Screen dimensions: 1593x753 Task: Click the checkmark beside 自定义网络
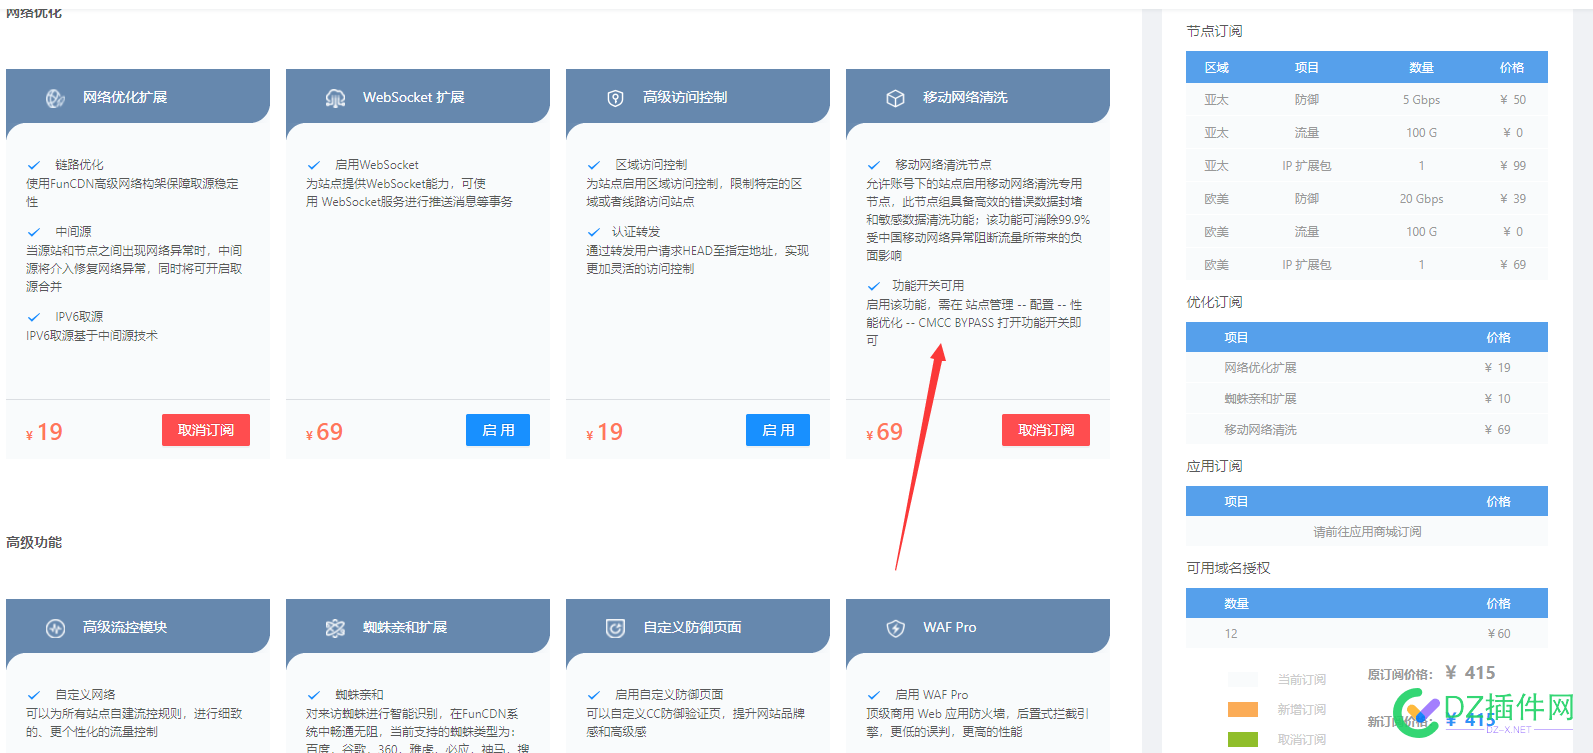(x=34, y=695)
